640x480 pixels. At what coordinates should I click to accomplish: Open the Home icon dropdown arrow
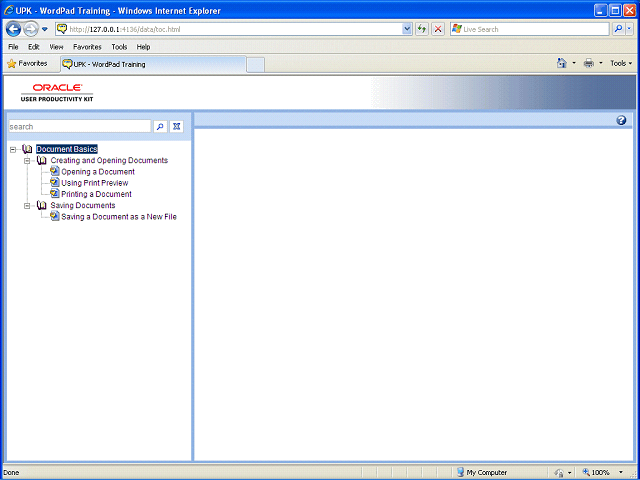point(574,63)
